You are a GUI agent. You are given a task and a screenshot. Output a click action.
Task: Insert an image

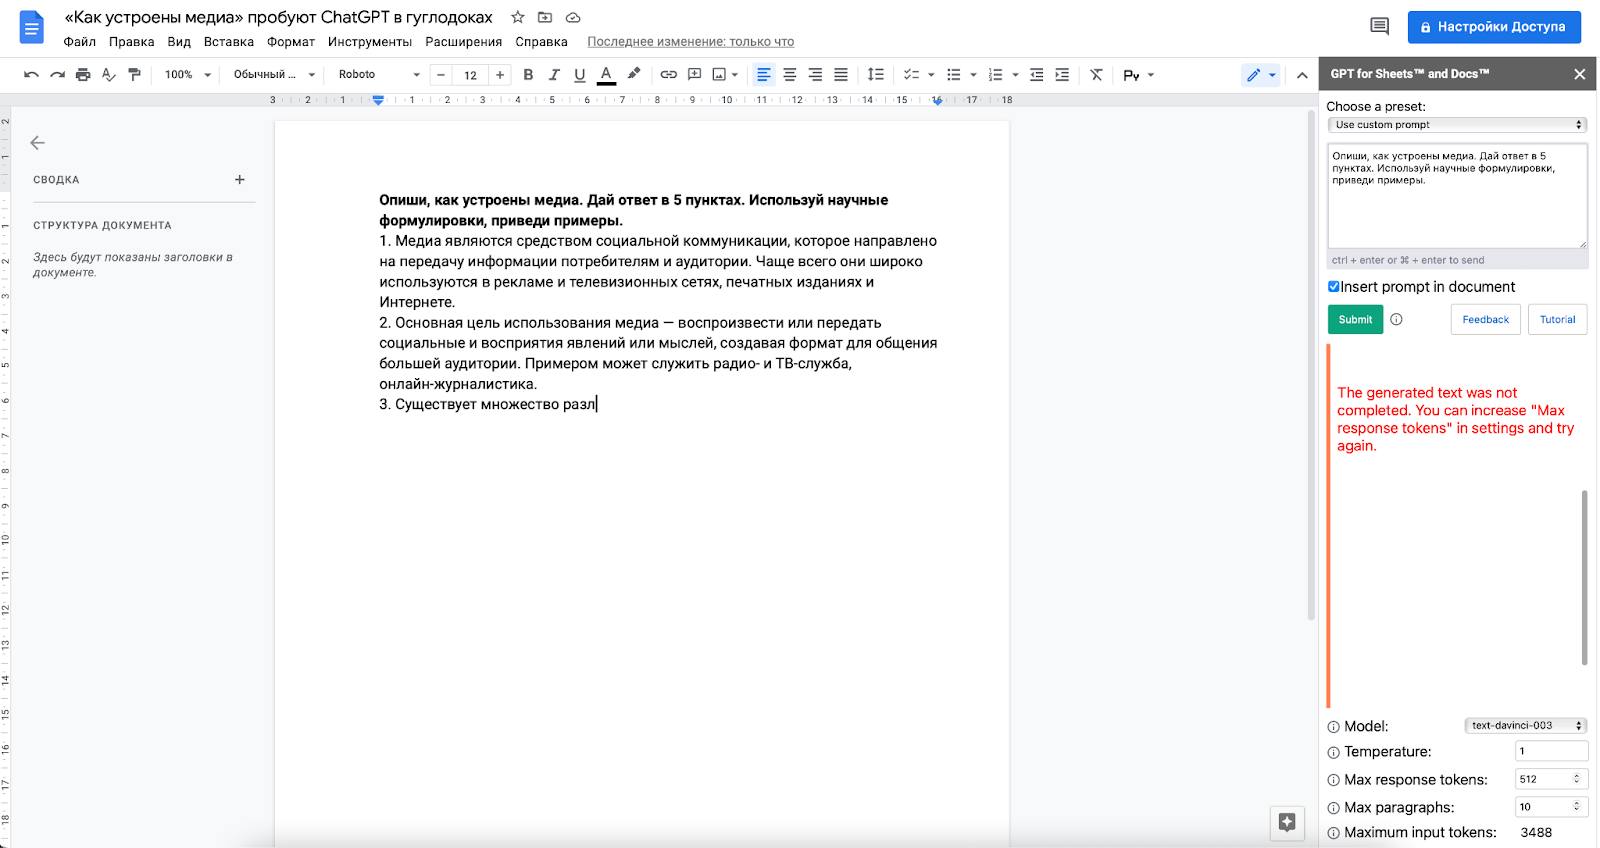point(719,75)
